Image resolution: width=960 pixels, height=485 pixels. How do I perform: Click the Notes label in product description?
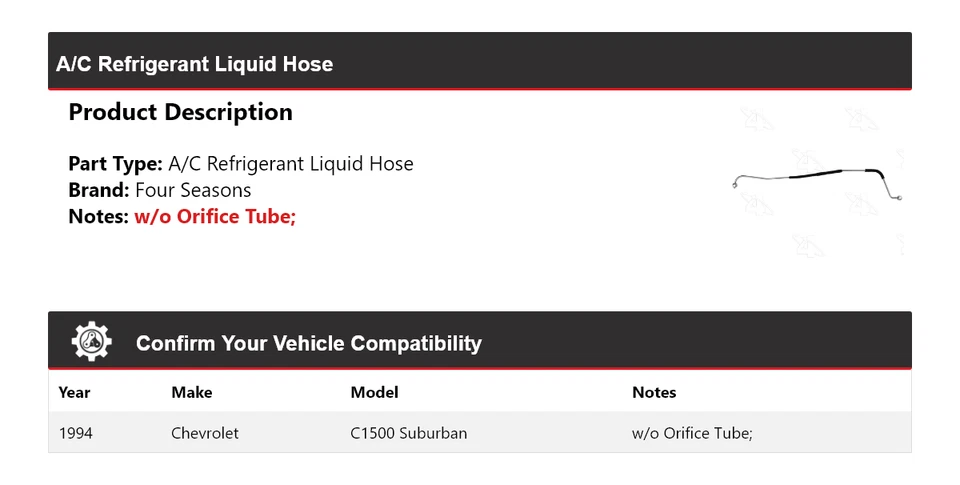pyautogui.click(x=98, y=216)
